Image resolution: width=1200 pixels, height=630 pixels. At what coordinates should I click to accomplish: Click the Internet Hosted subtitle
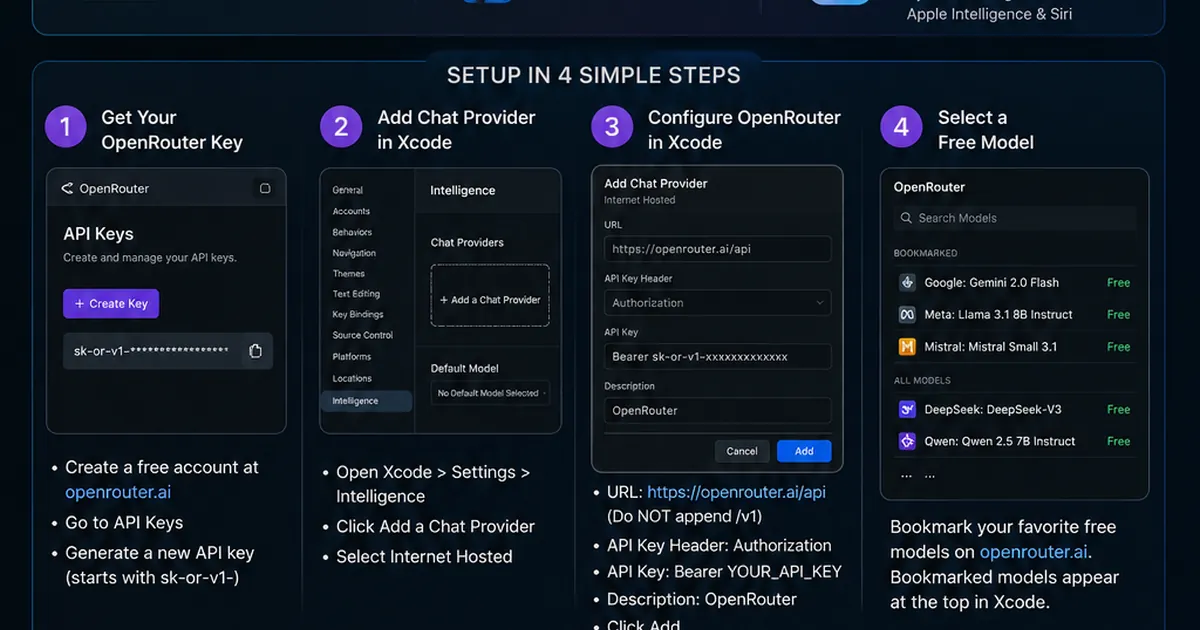tap(640, 200)
